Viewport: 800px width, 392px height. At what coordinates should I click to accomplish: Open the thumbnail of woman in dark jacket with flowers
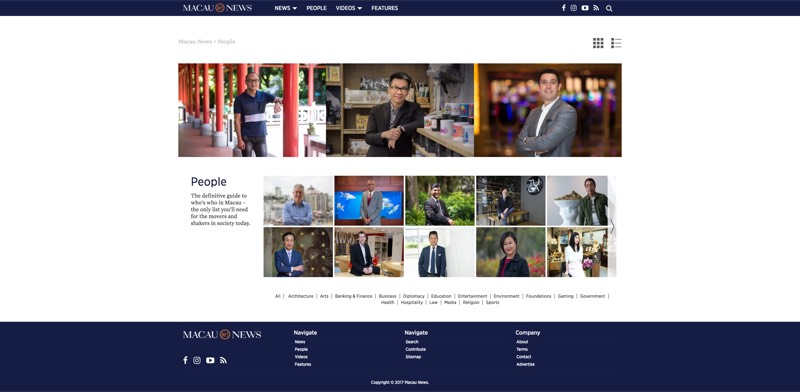pyautogui.click(x=511, y=252)
